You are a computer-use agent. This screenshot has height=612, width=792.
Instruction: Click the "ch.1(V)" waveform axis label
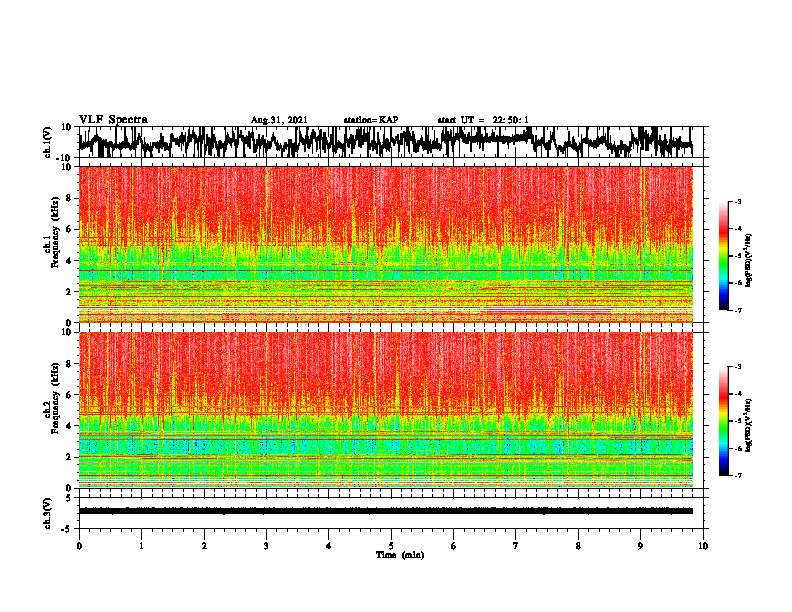tap(49, 142)
